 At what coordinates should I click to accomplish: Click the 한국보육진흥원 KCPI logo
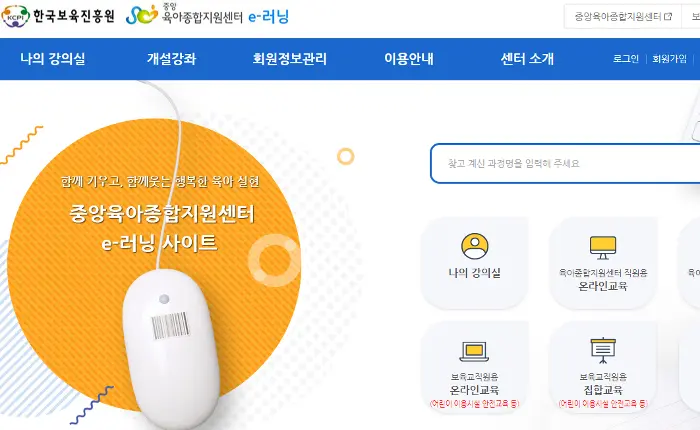coord(58,16)
